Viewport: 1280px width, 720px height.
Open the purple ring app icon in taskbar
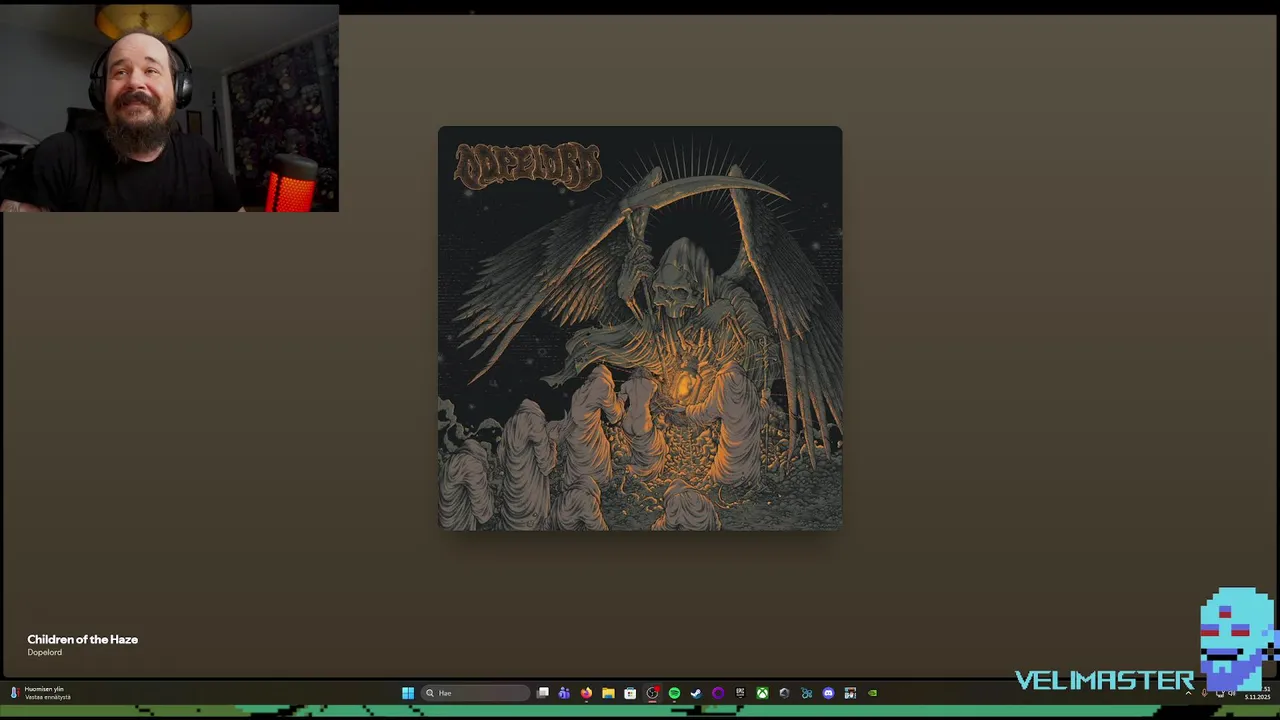pos(718,693)
